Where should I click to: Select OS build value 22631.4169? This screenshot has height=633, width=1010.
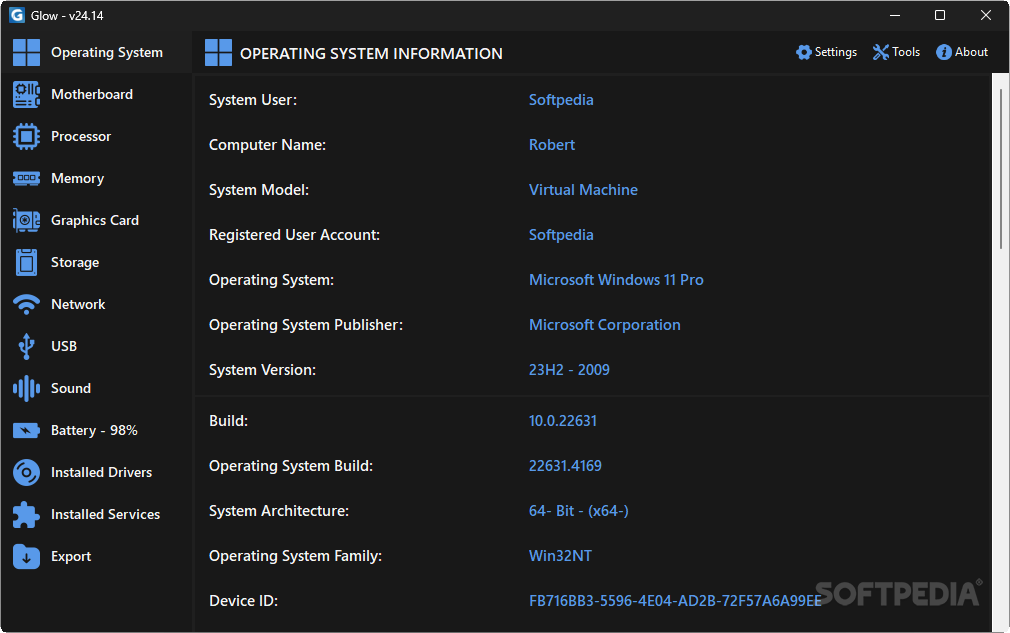(566, 466)
